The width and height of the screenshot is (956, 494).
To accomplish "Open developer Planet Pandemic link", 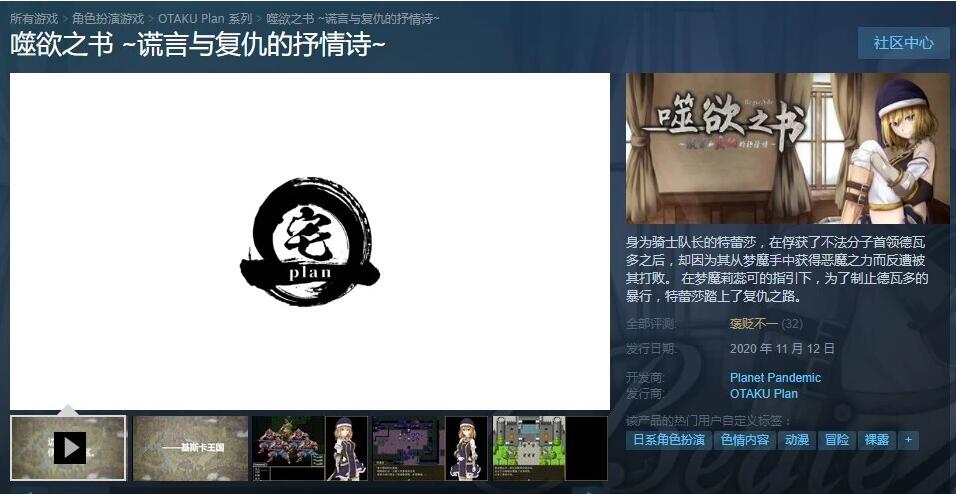I will point(775,378).
